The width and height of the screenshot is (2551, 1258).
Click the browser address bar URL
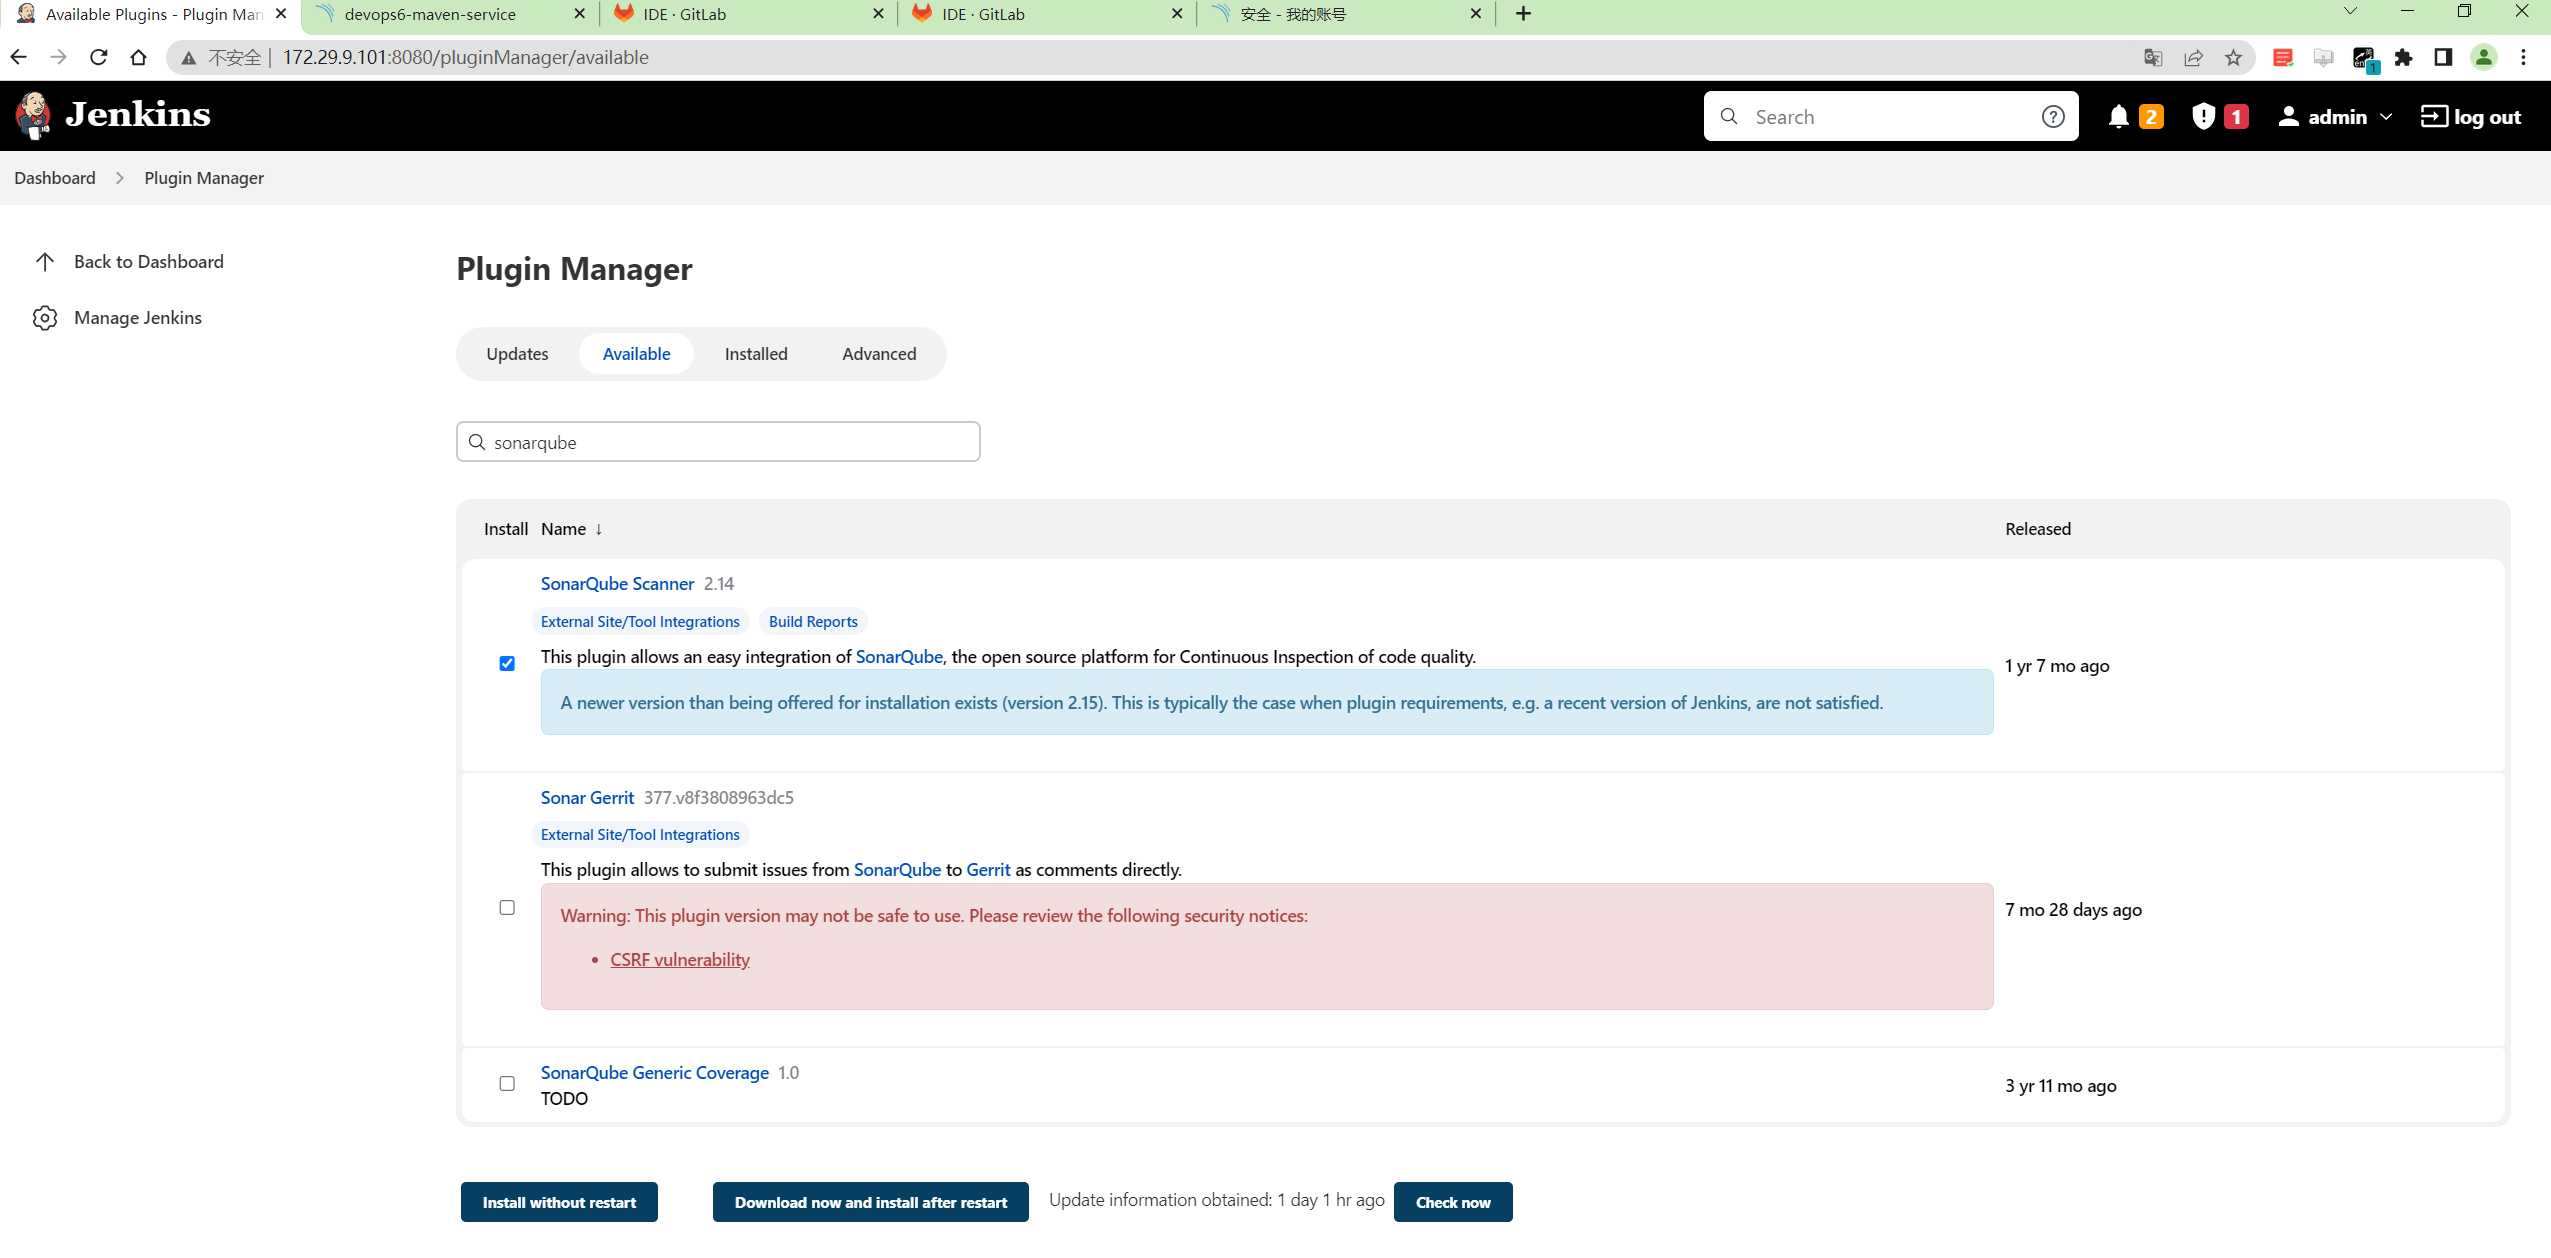(x=465, y=58)
